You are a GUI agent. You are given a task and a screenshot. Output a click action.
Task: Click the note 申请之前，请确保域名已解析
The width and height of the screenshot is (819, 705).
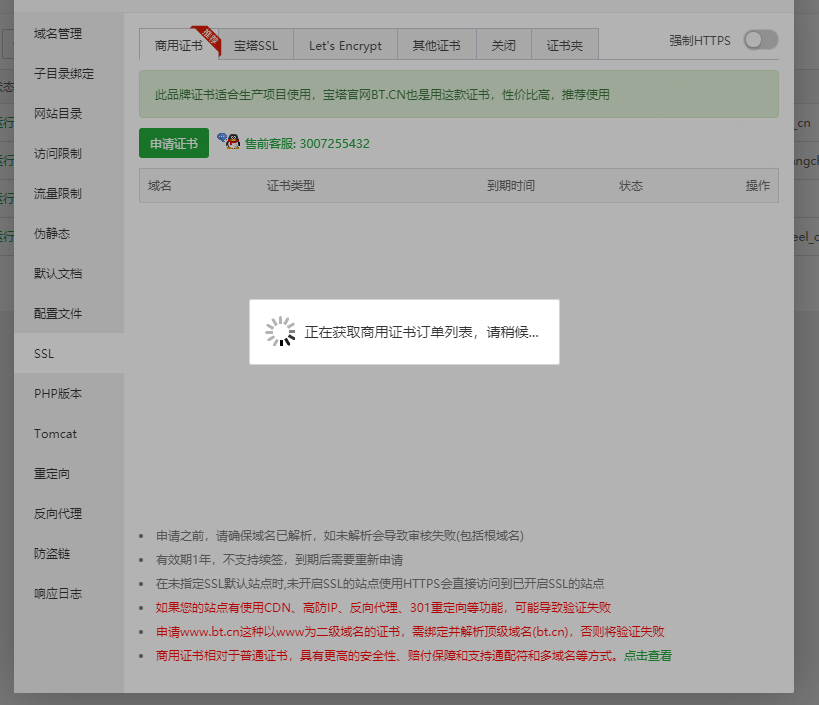coord(340,536)
